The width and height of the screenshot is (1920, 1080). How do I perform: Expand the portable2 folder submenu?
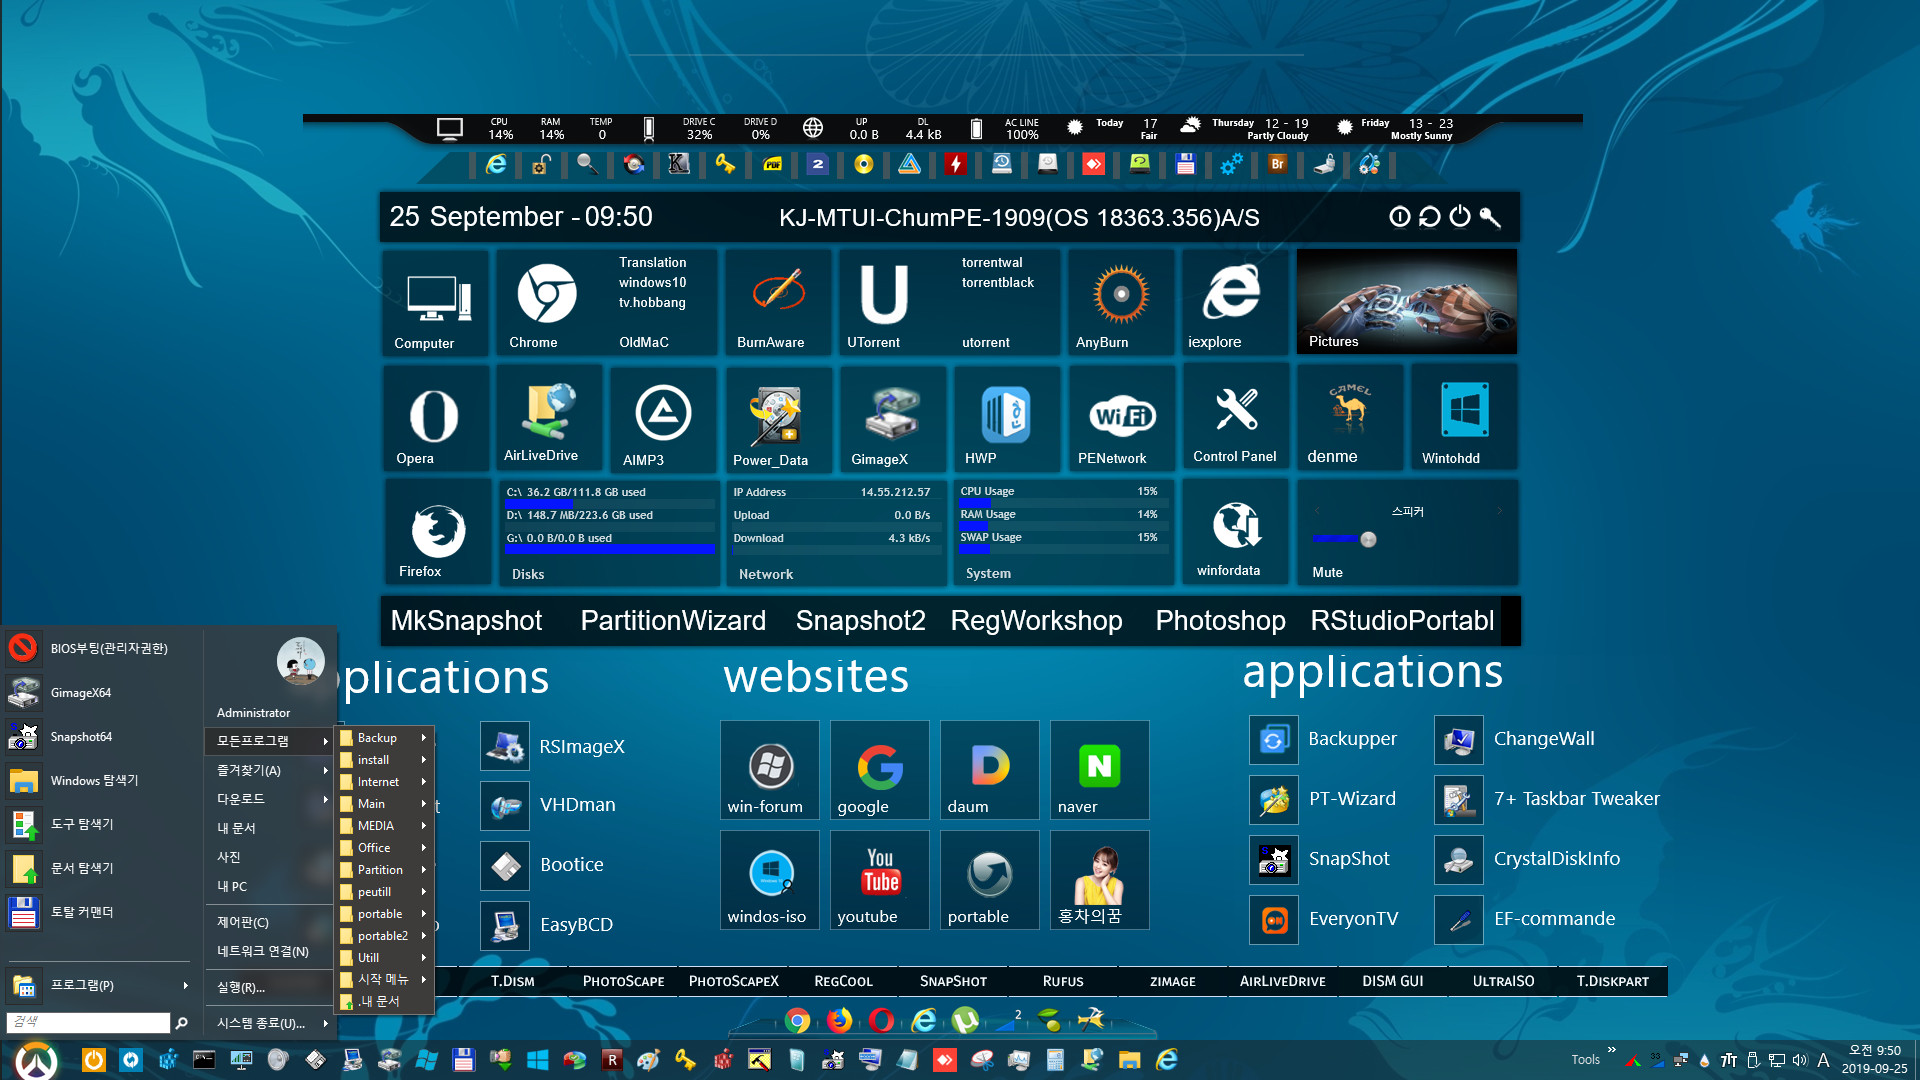[385, 936]
